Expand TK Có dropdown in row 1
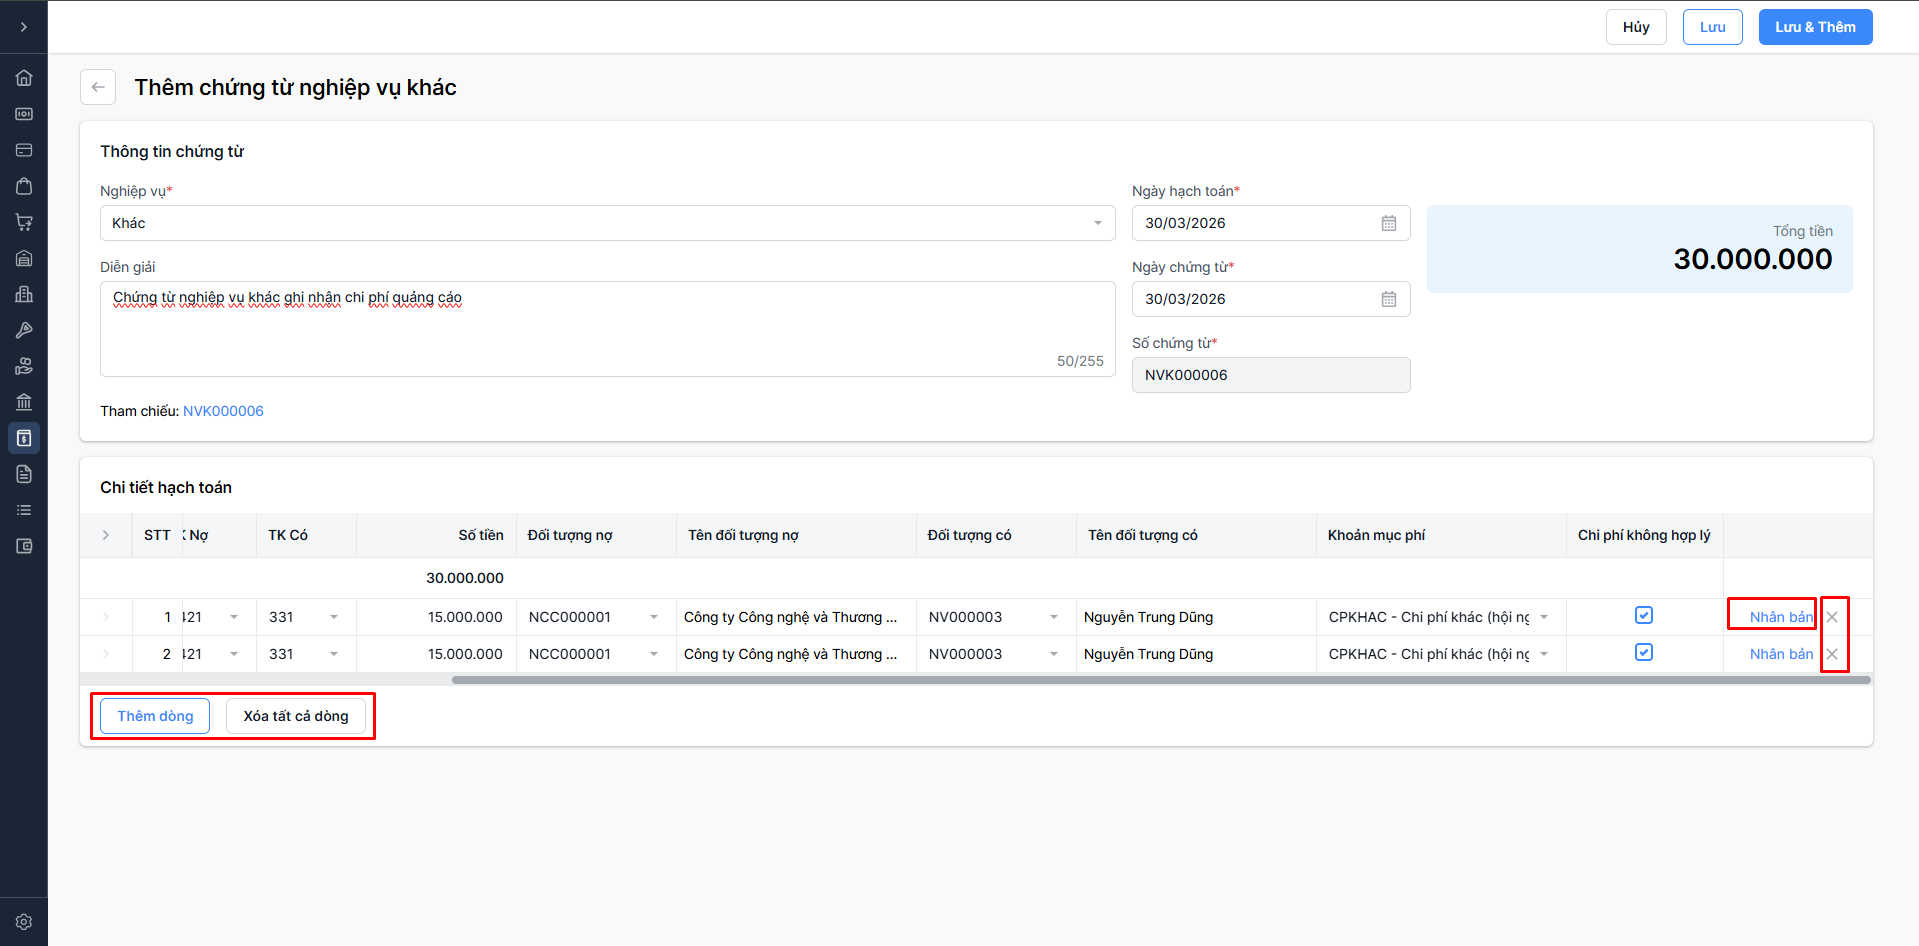 [334, 617]
